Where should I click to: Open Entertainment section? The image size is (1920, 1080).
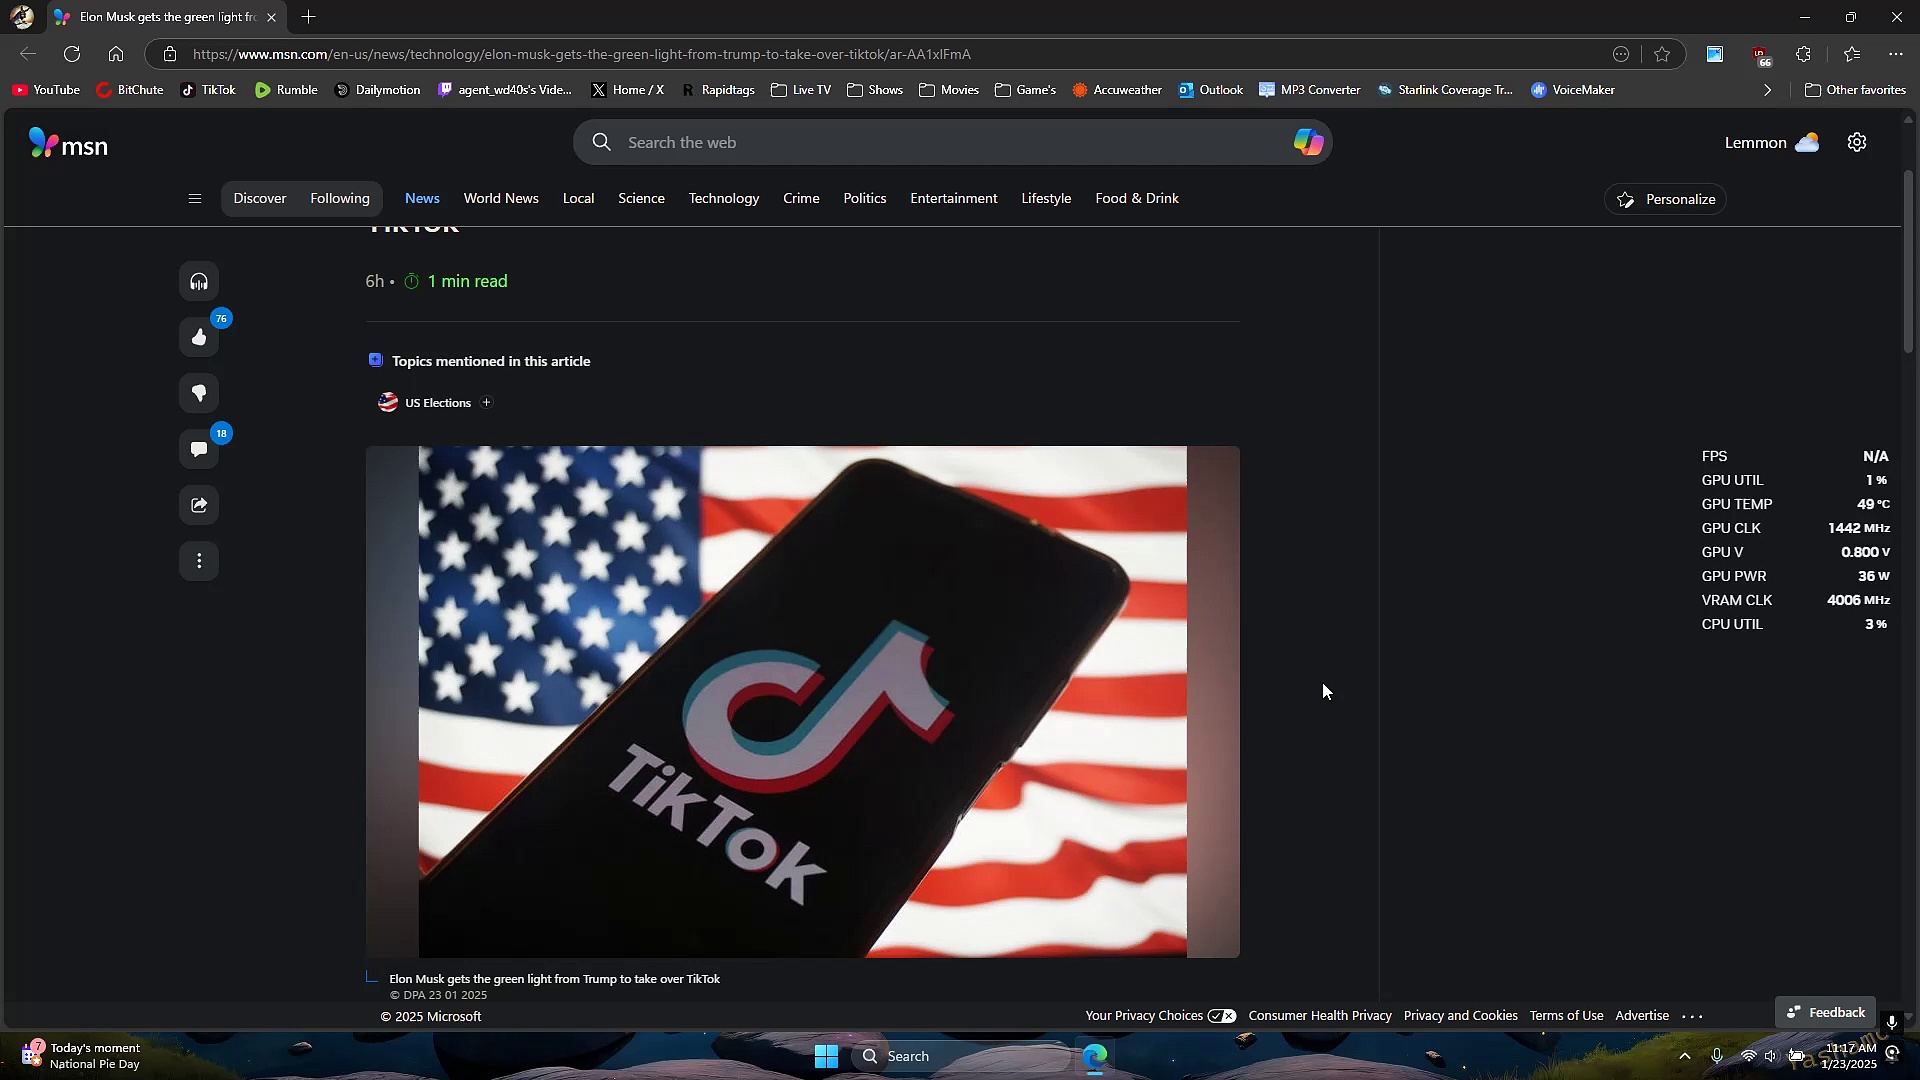(954, 199)
